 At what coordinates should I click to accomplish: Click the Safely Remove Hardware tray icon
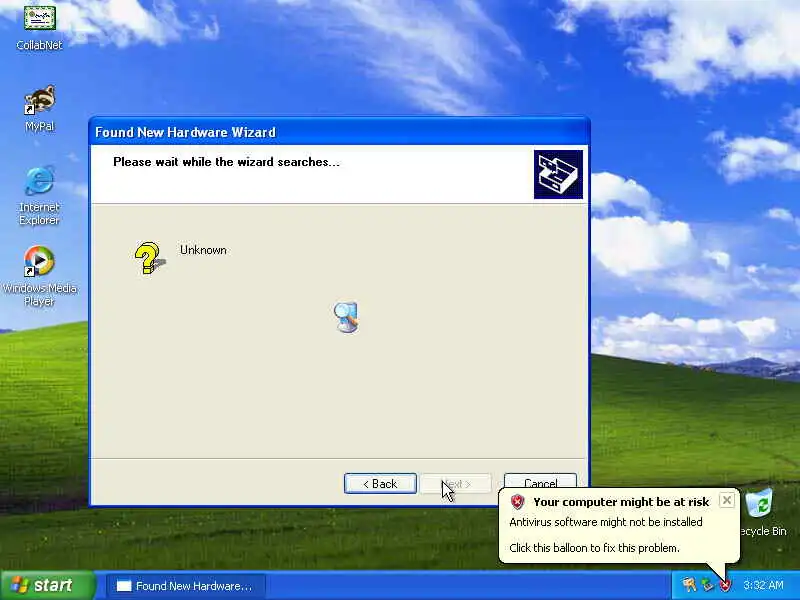[707, 585]
